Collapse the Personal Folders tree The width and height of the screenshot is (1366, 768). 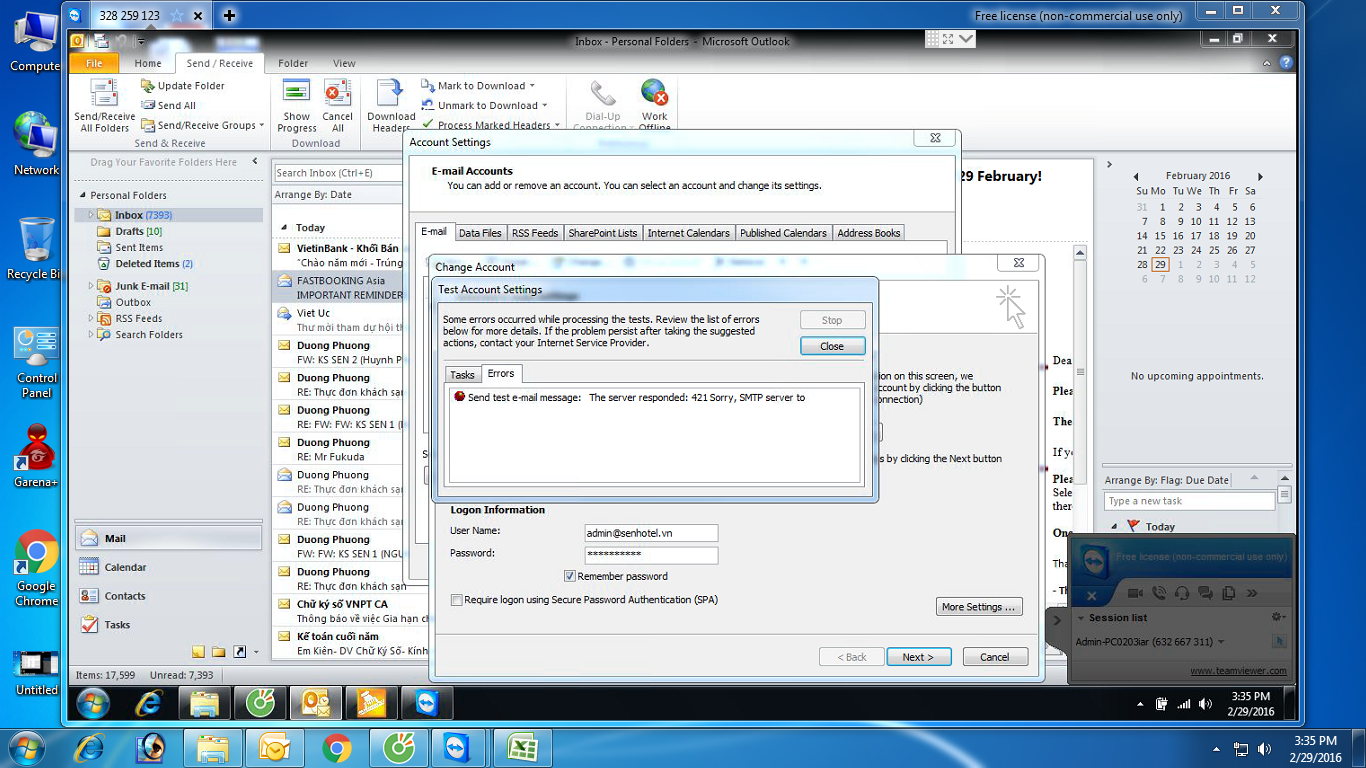(x=82, y=195)
